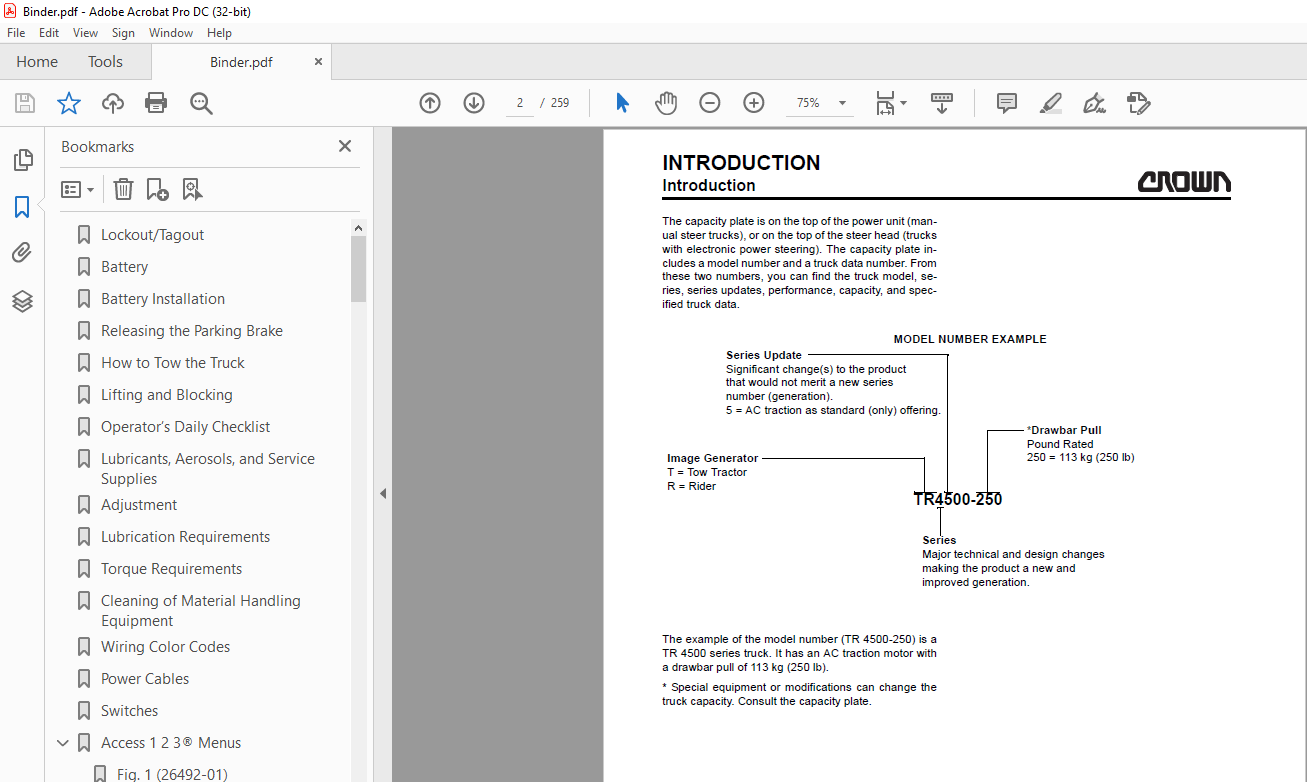Open the Find text magnifier
The width and height of the screenshot is (1307, 782).
(x=201, y=103)
